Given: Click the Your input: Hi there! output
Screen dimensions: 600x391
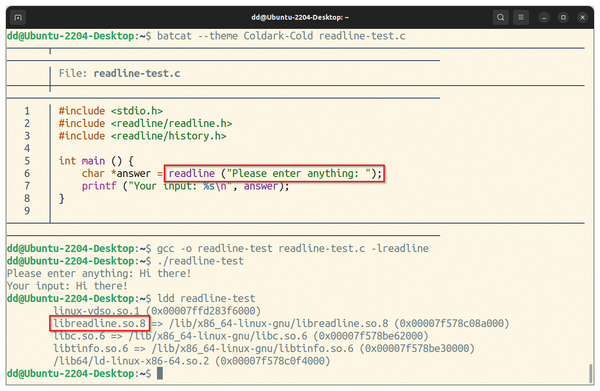Looking at the screenshot, I should tap(67, 286).
